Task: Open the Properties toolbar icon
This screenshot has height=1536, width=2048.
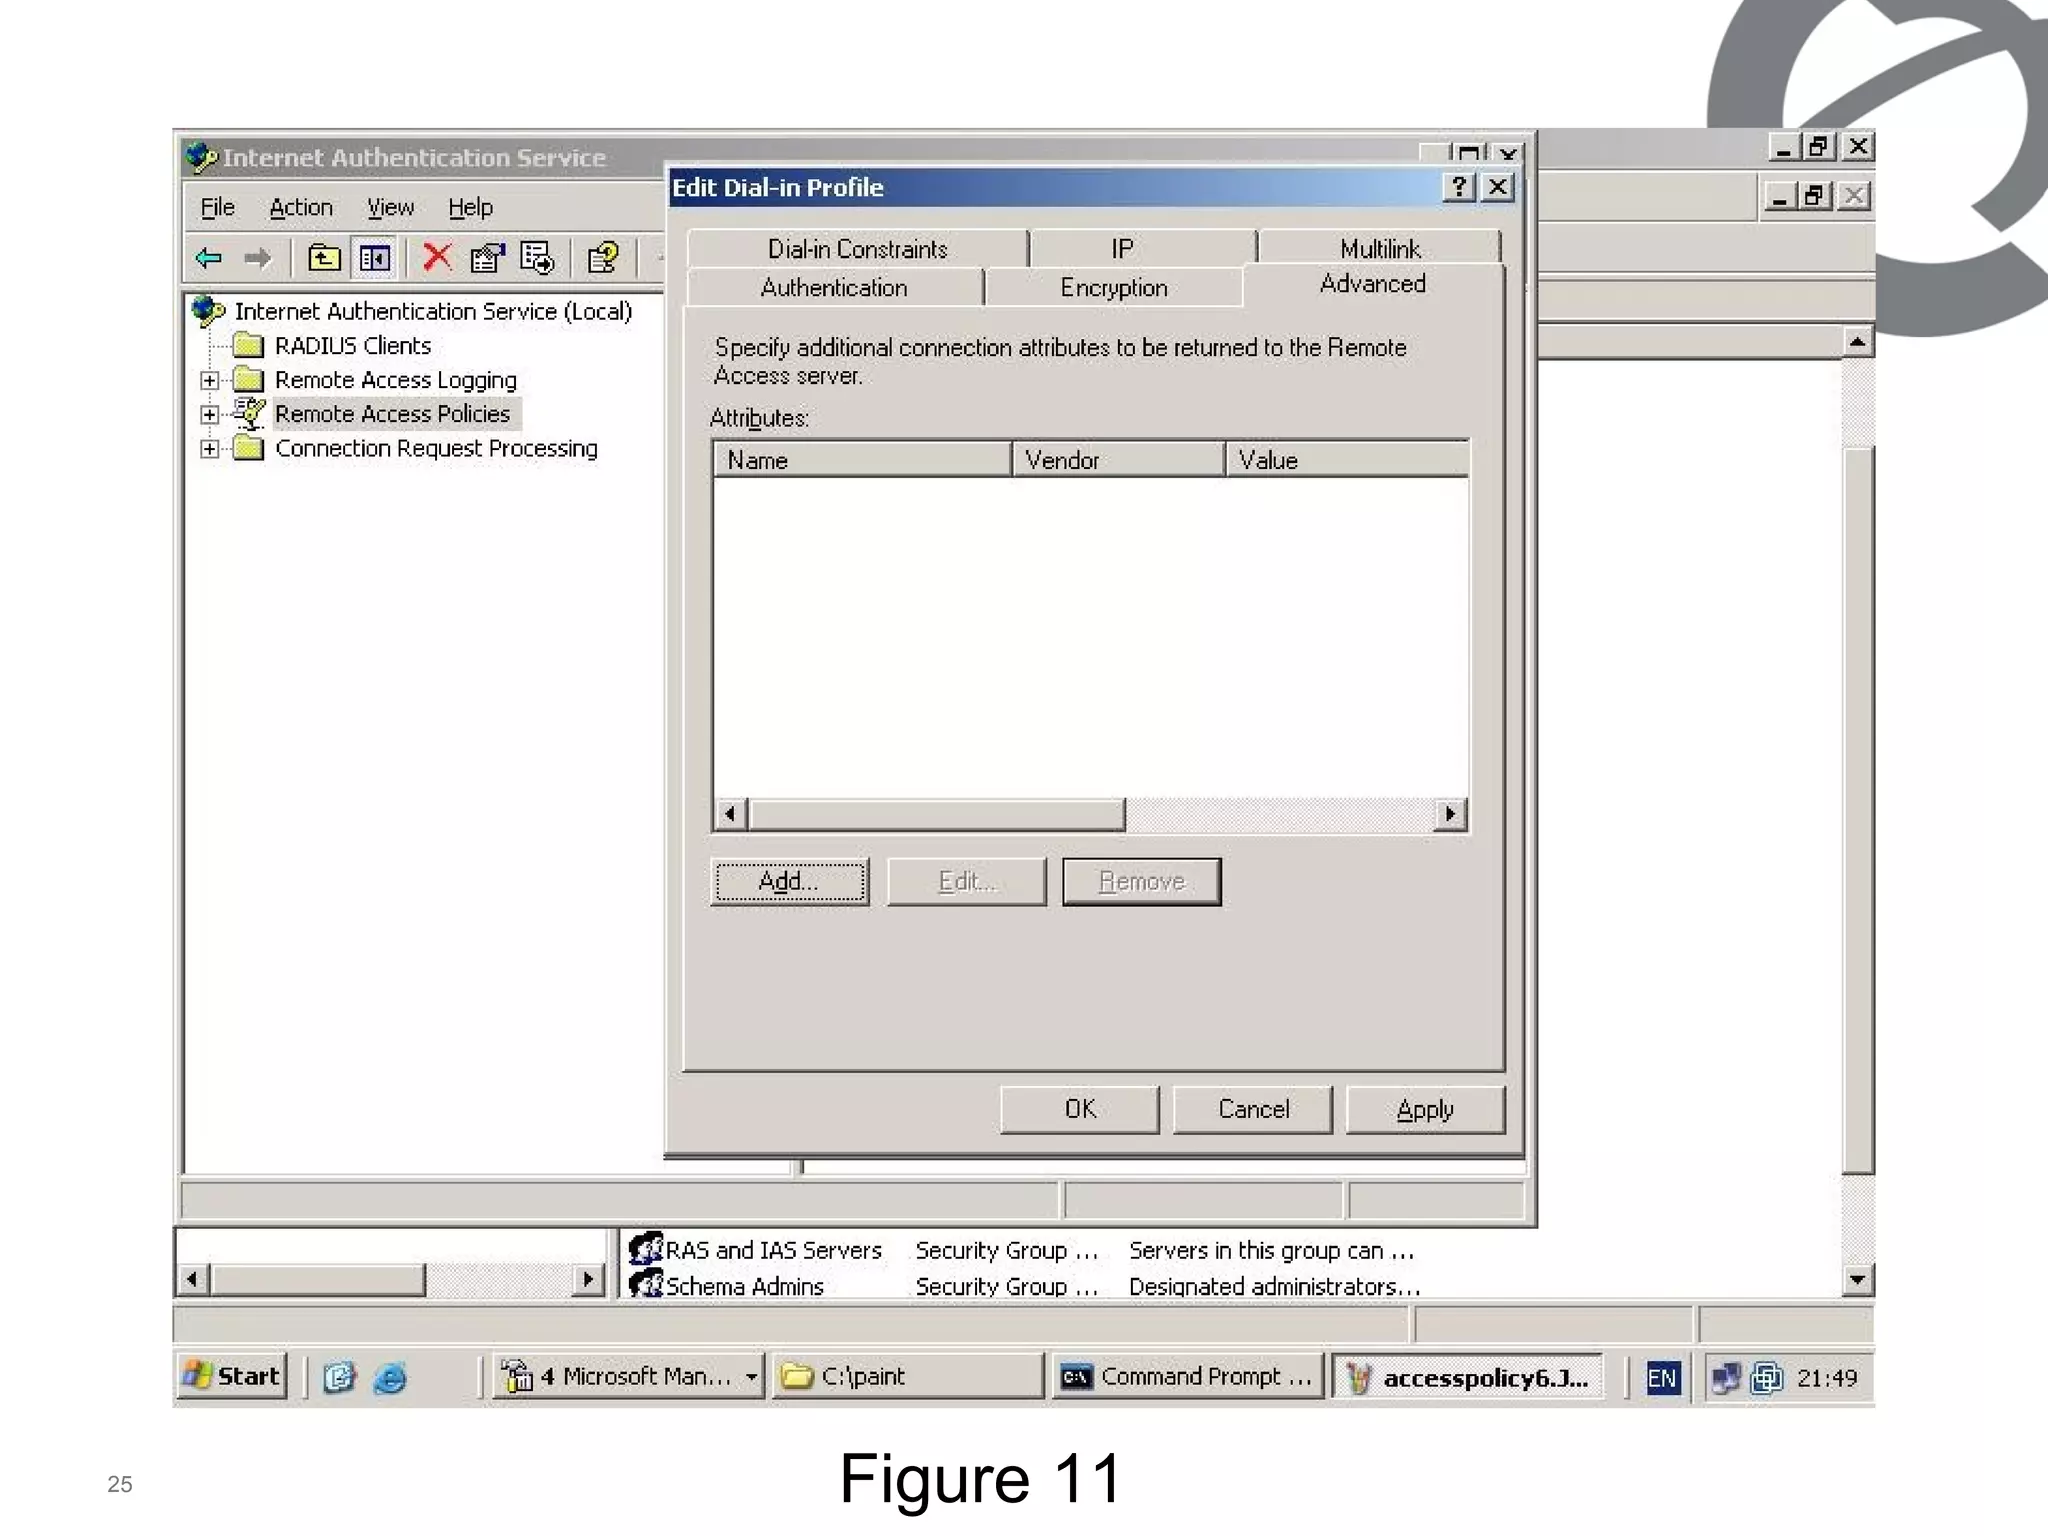Action: (487, 258)
